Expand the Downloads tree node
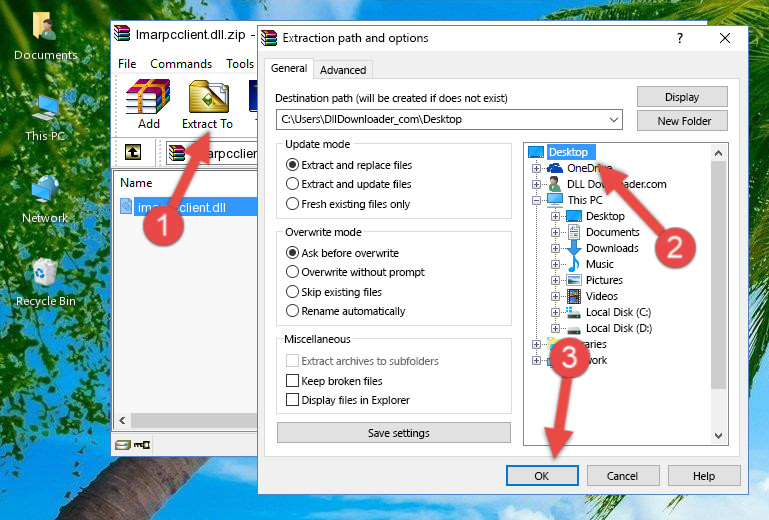769x520 pixels. pos(555,248)
